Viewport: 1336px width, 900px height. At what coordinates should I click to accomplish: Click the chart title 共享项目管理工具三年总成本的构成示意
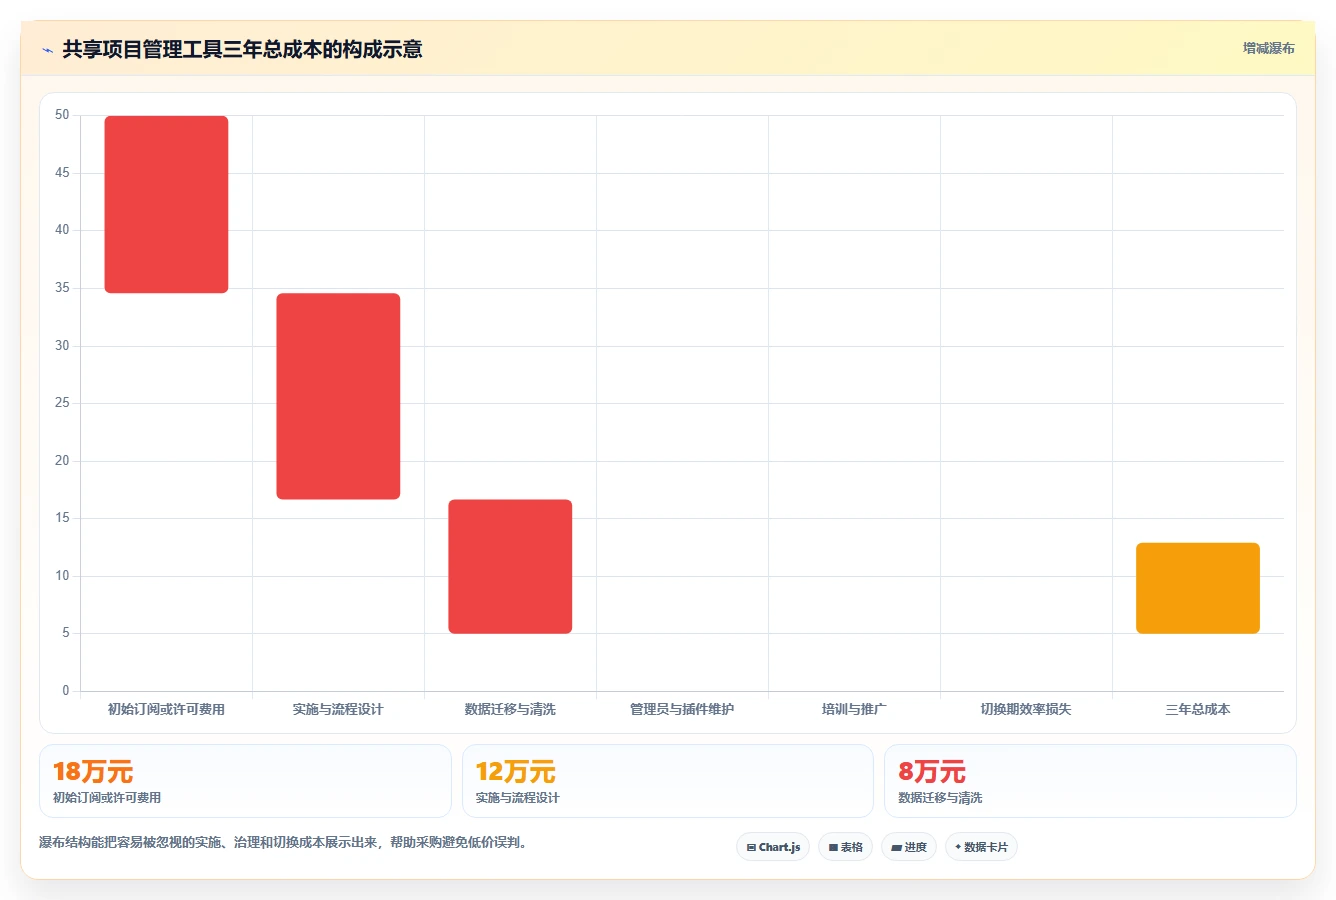pyautogui.click(x=242, y=49)
